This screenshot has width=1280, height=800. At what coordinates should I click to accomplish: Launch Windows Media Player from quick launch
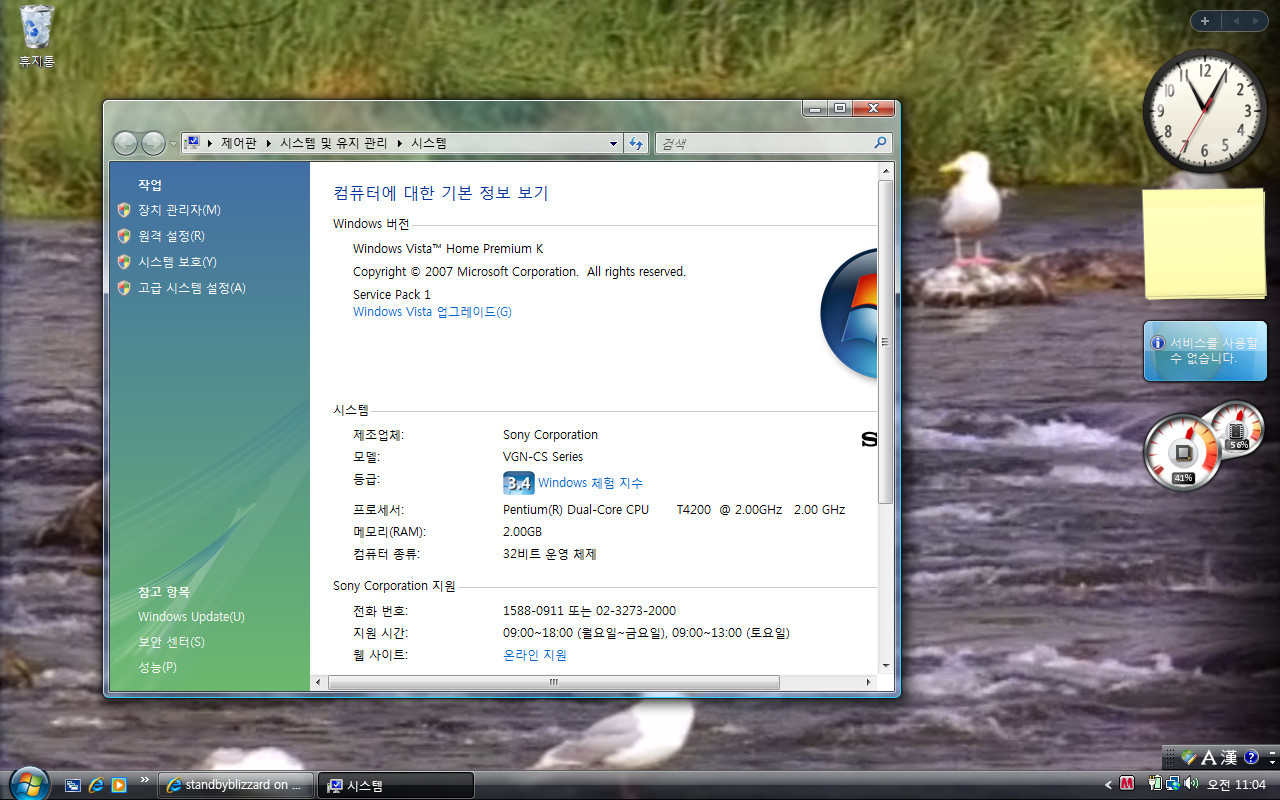click(x=119, y=785)
